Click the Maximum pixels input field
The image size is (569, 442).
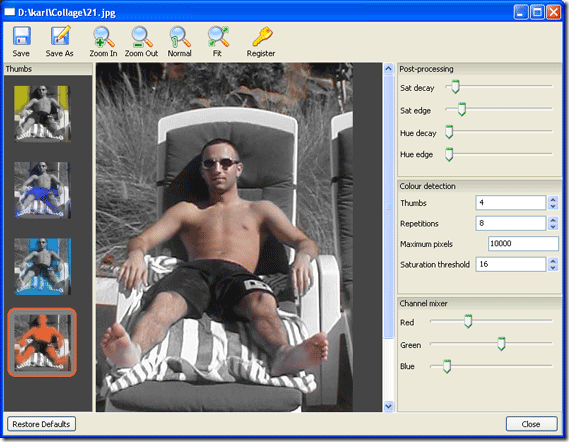(x=523, y=243)
